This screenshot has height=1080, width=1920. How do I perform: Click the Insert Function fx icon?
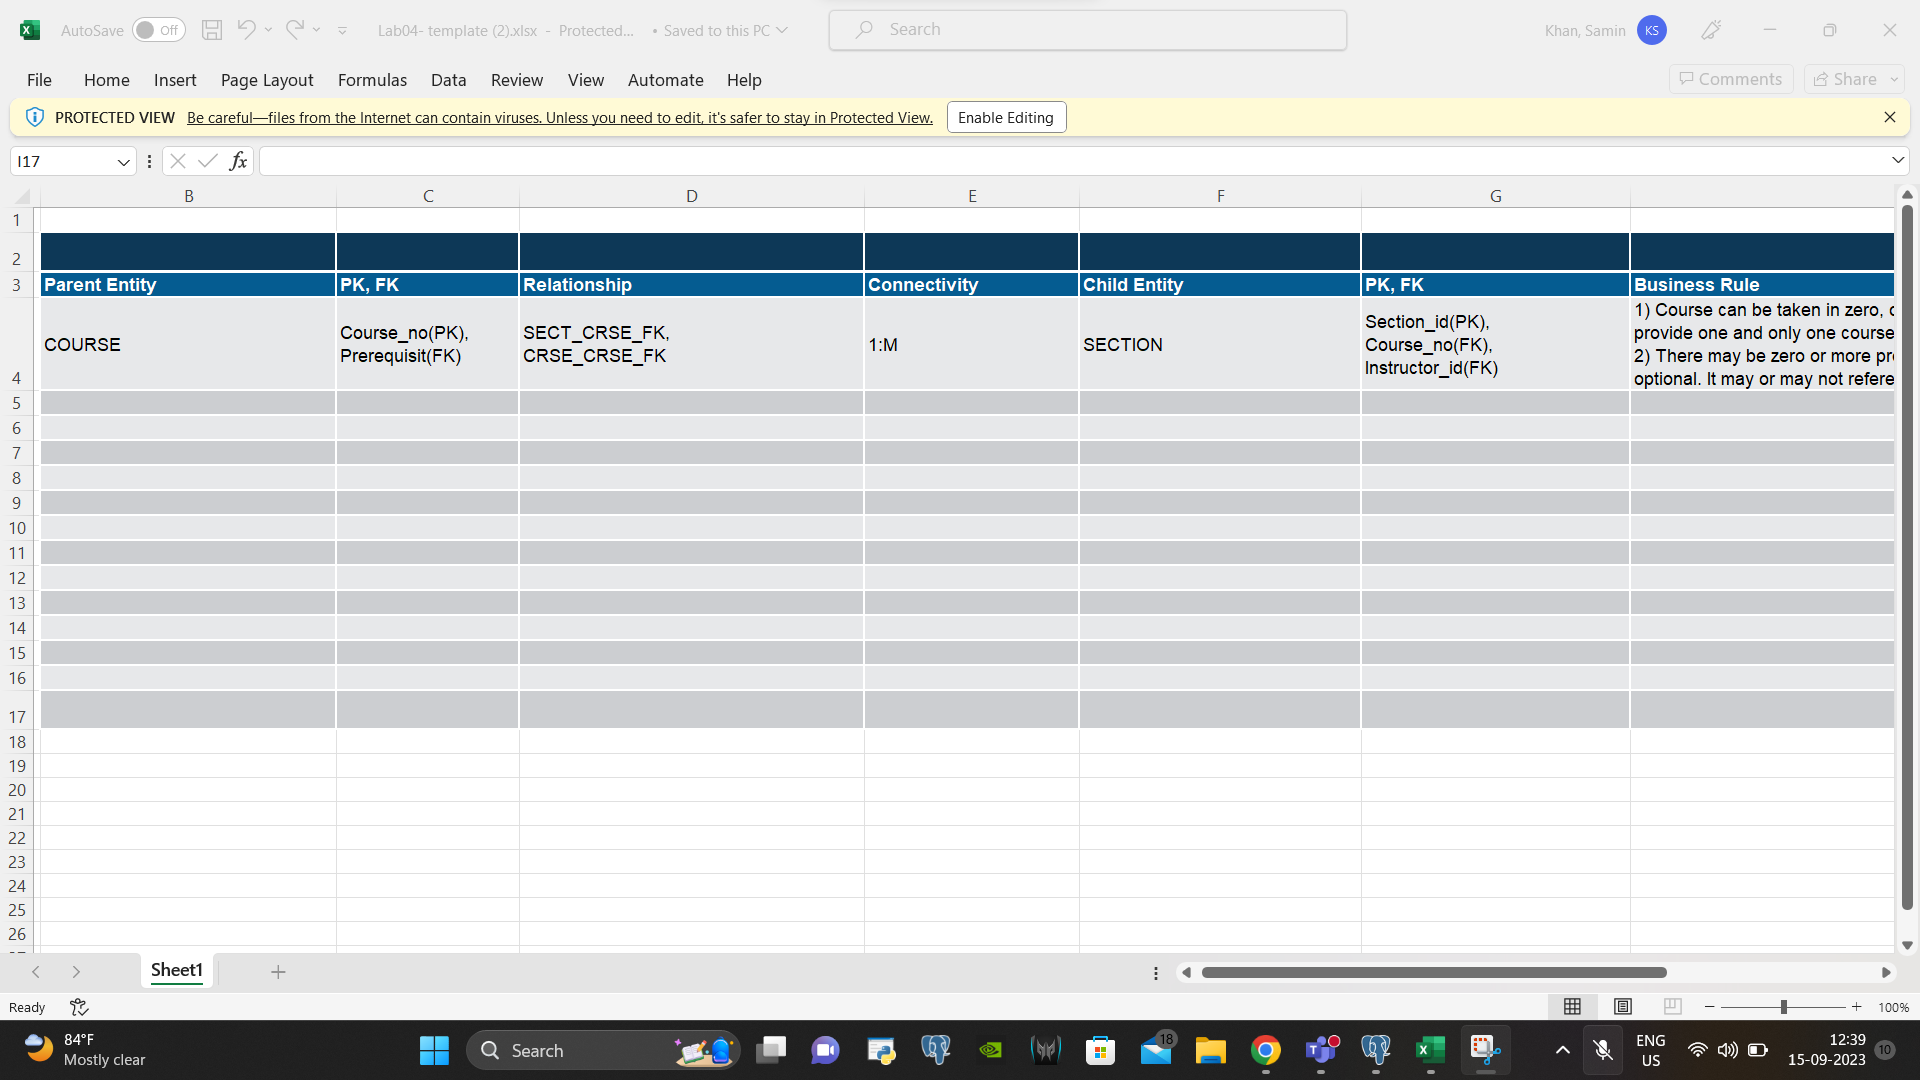238,161
